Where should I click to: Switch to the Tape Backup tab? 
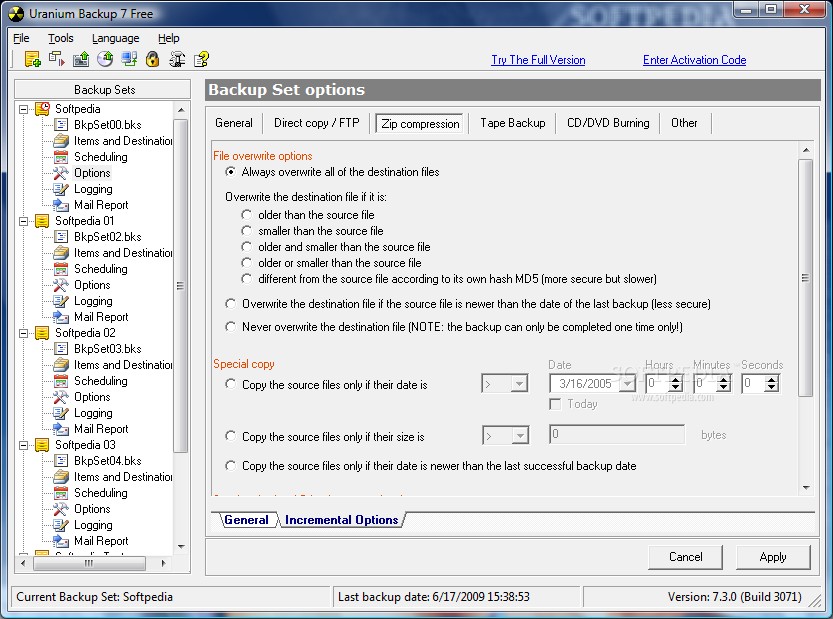(513, 123)
